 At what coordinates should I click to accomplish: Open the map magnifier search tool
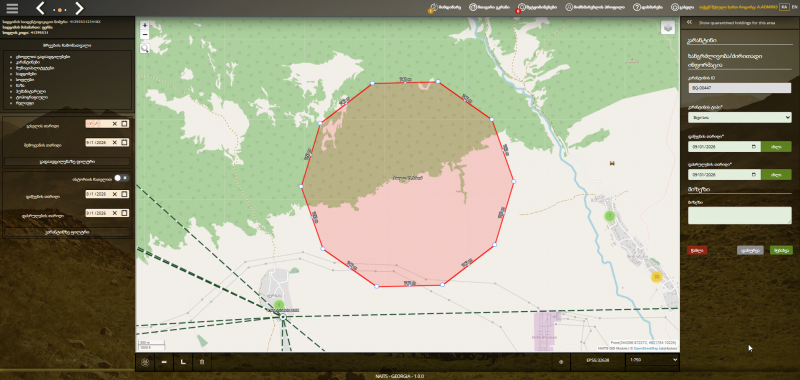tap(145, 48)
